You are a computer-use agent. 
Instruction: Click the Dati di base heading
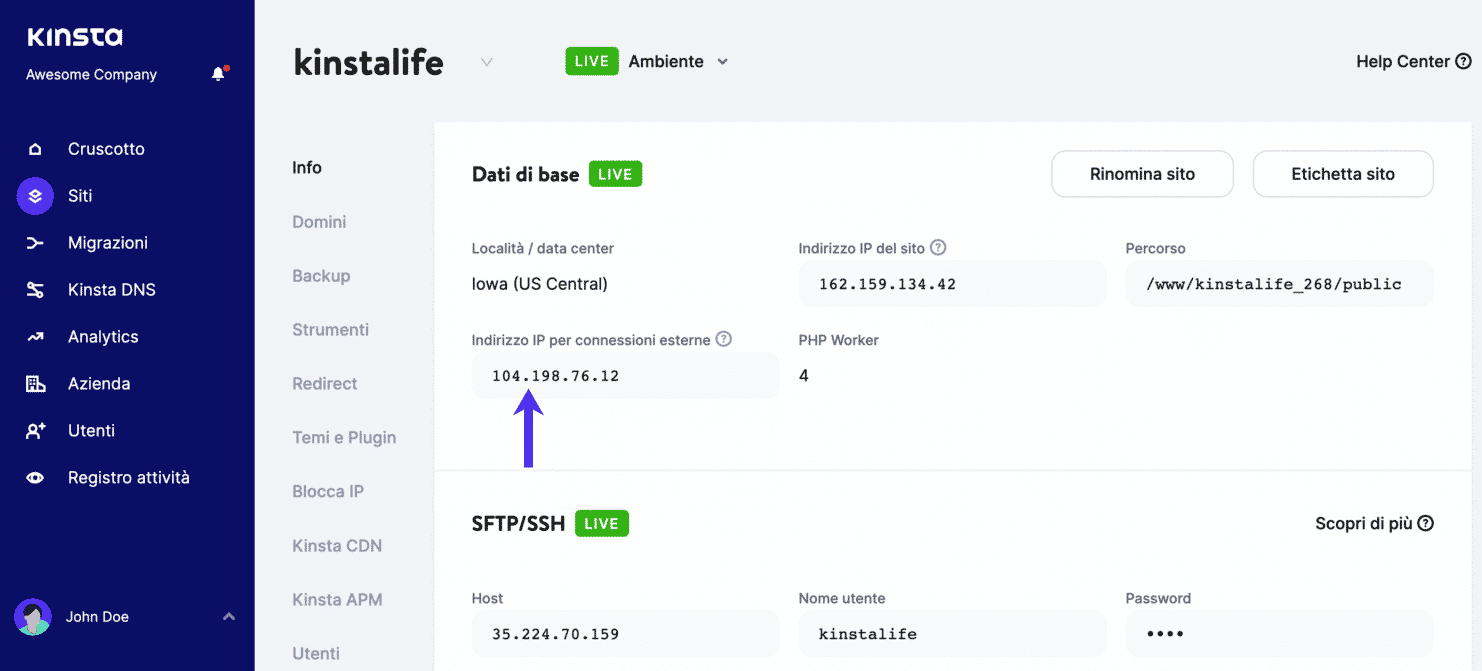(x=525, y=174)
